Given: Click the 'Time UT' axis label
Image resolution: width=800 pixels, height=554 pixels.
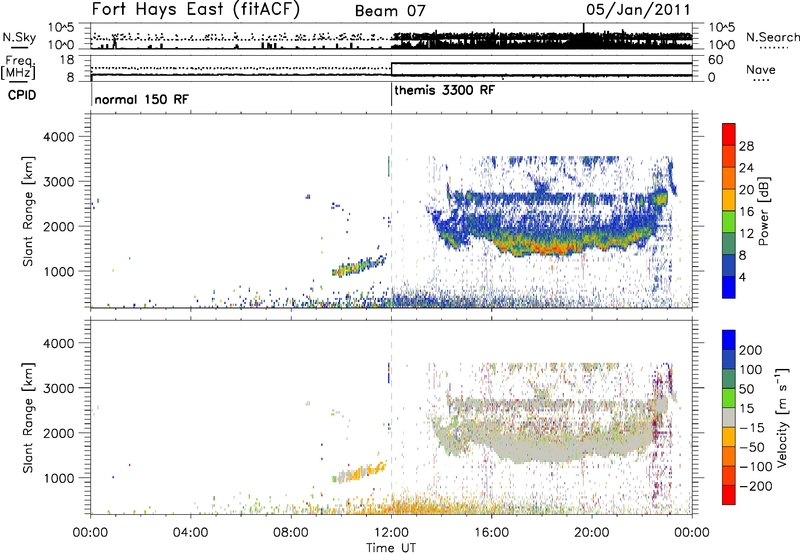Looking at the screenshot, I should 391,548.
